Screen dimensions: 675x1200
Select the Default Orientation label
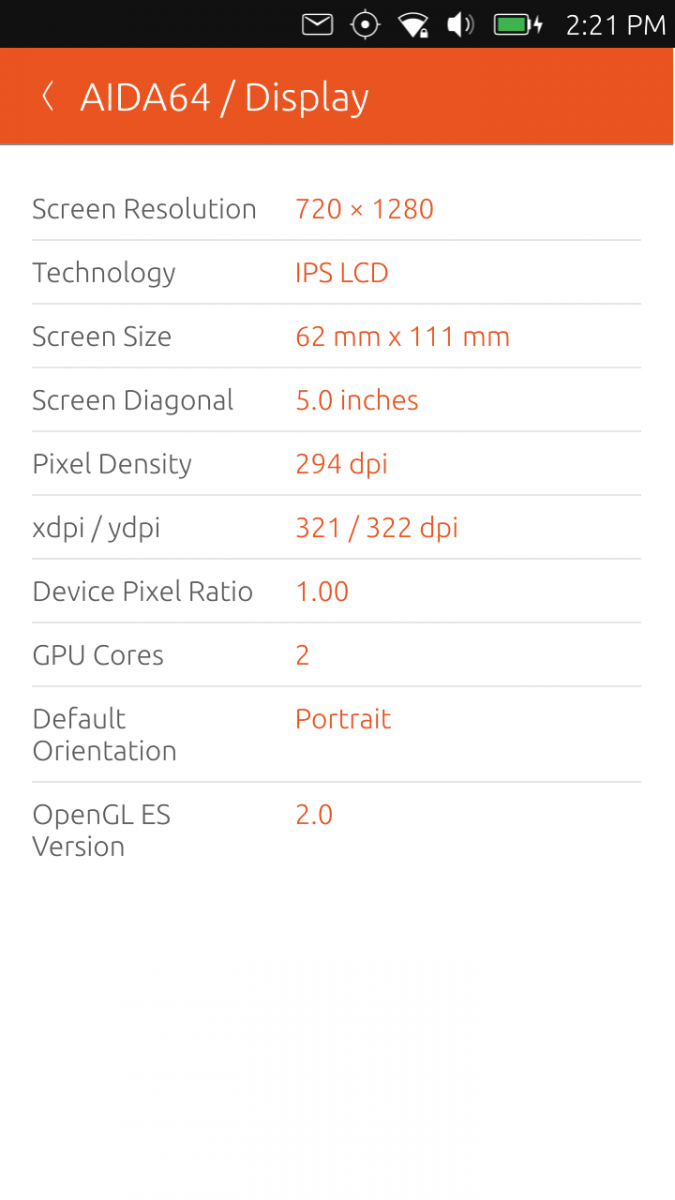click(x=104, y=734)
